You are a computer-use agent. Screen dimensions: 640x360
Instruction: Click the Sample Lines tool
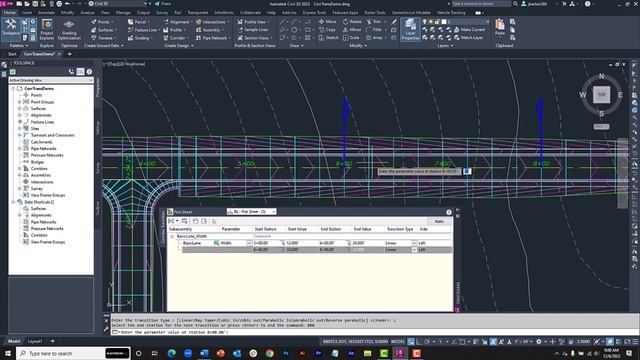point(253,30)
